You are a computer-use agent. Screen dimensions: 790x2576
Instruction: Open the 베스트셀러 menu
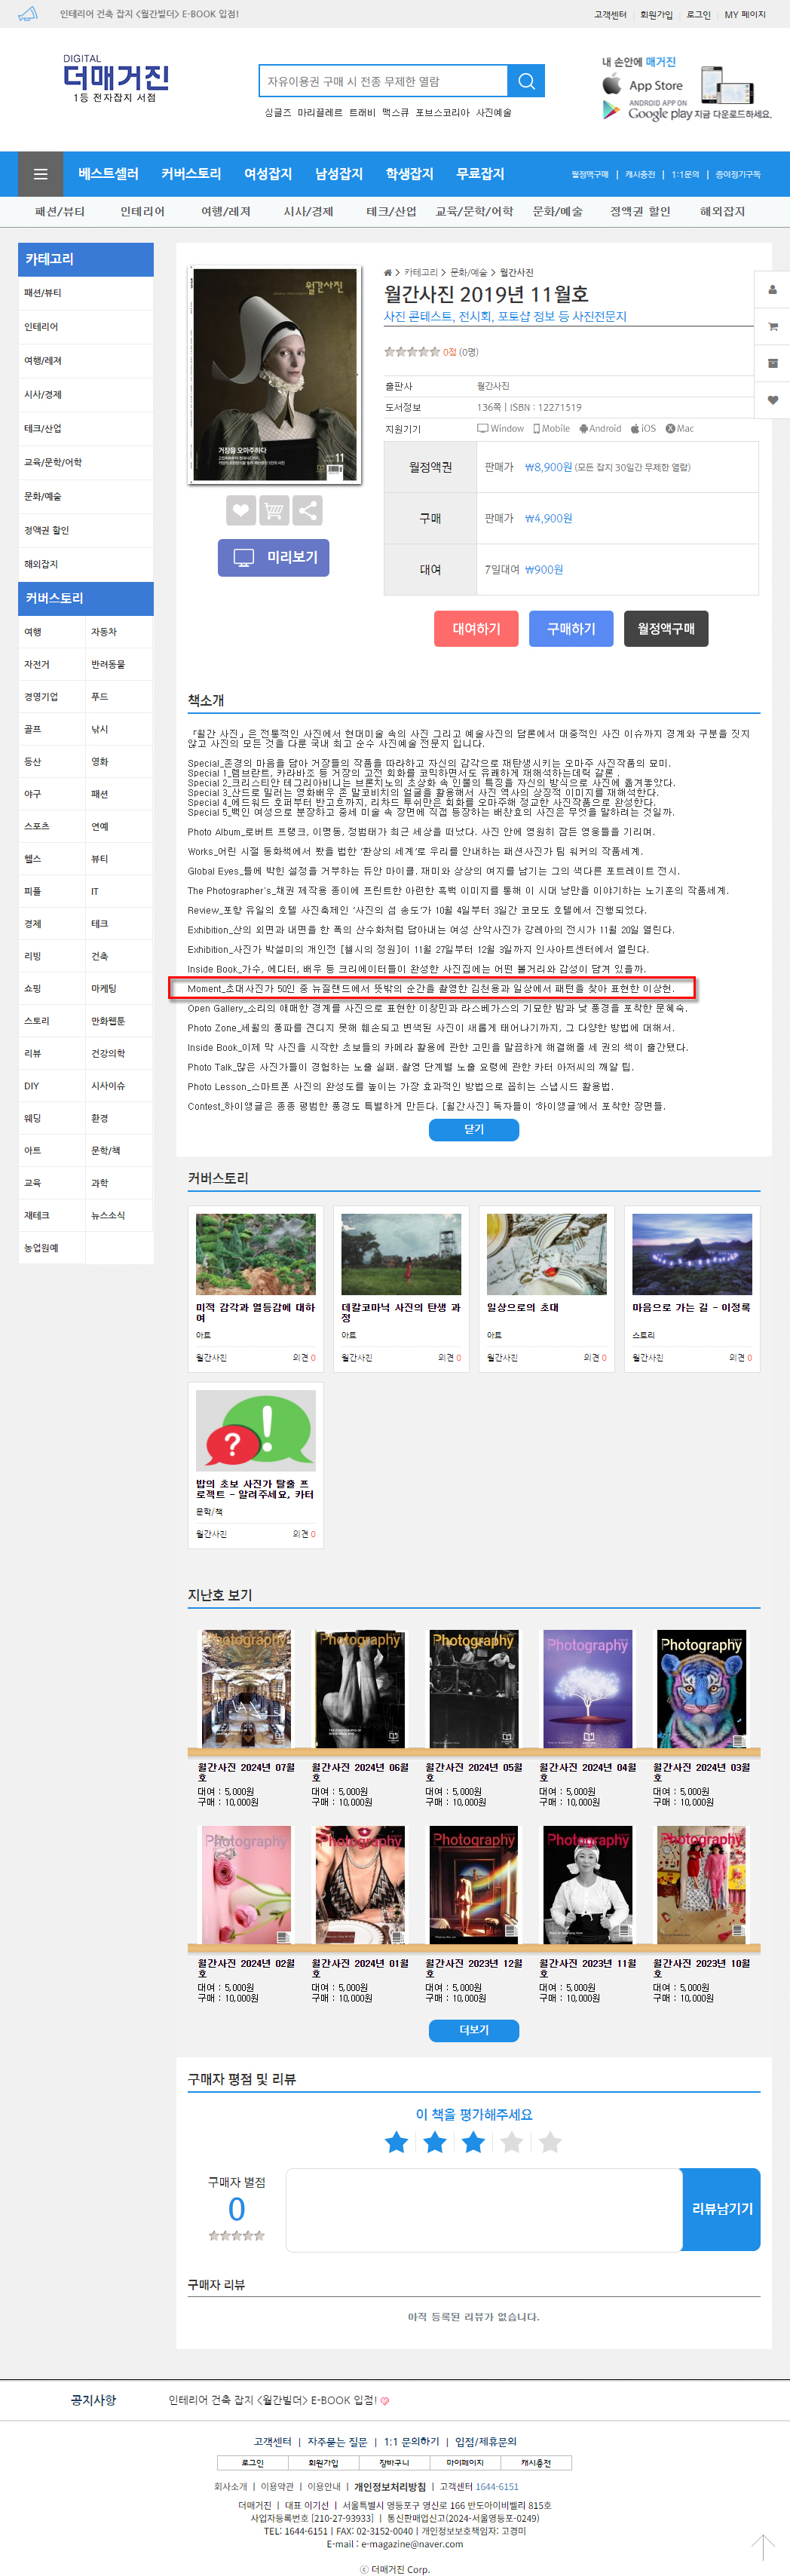pos(108,174)
